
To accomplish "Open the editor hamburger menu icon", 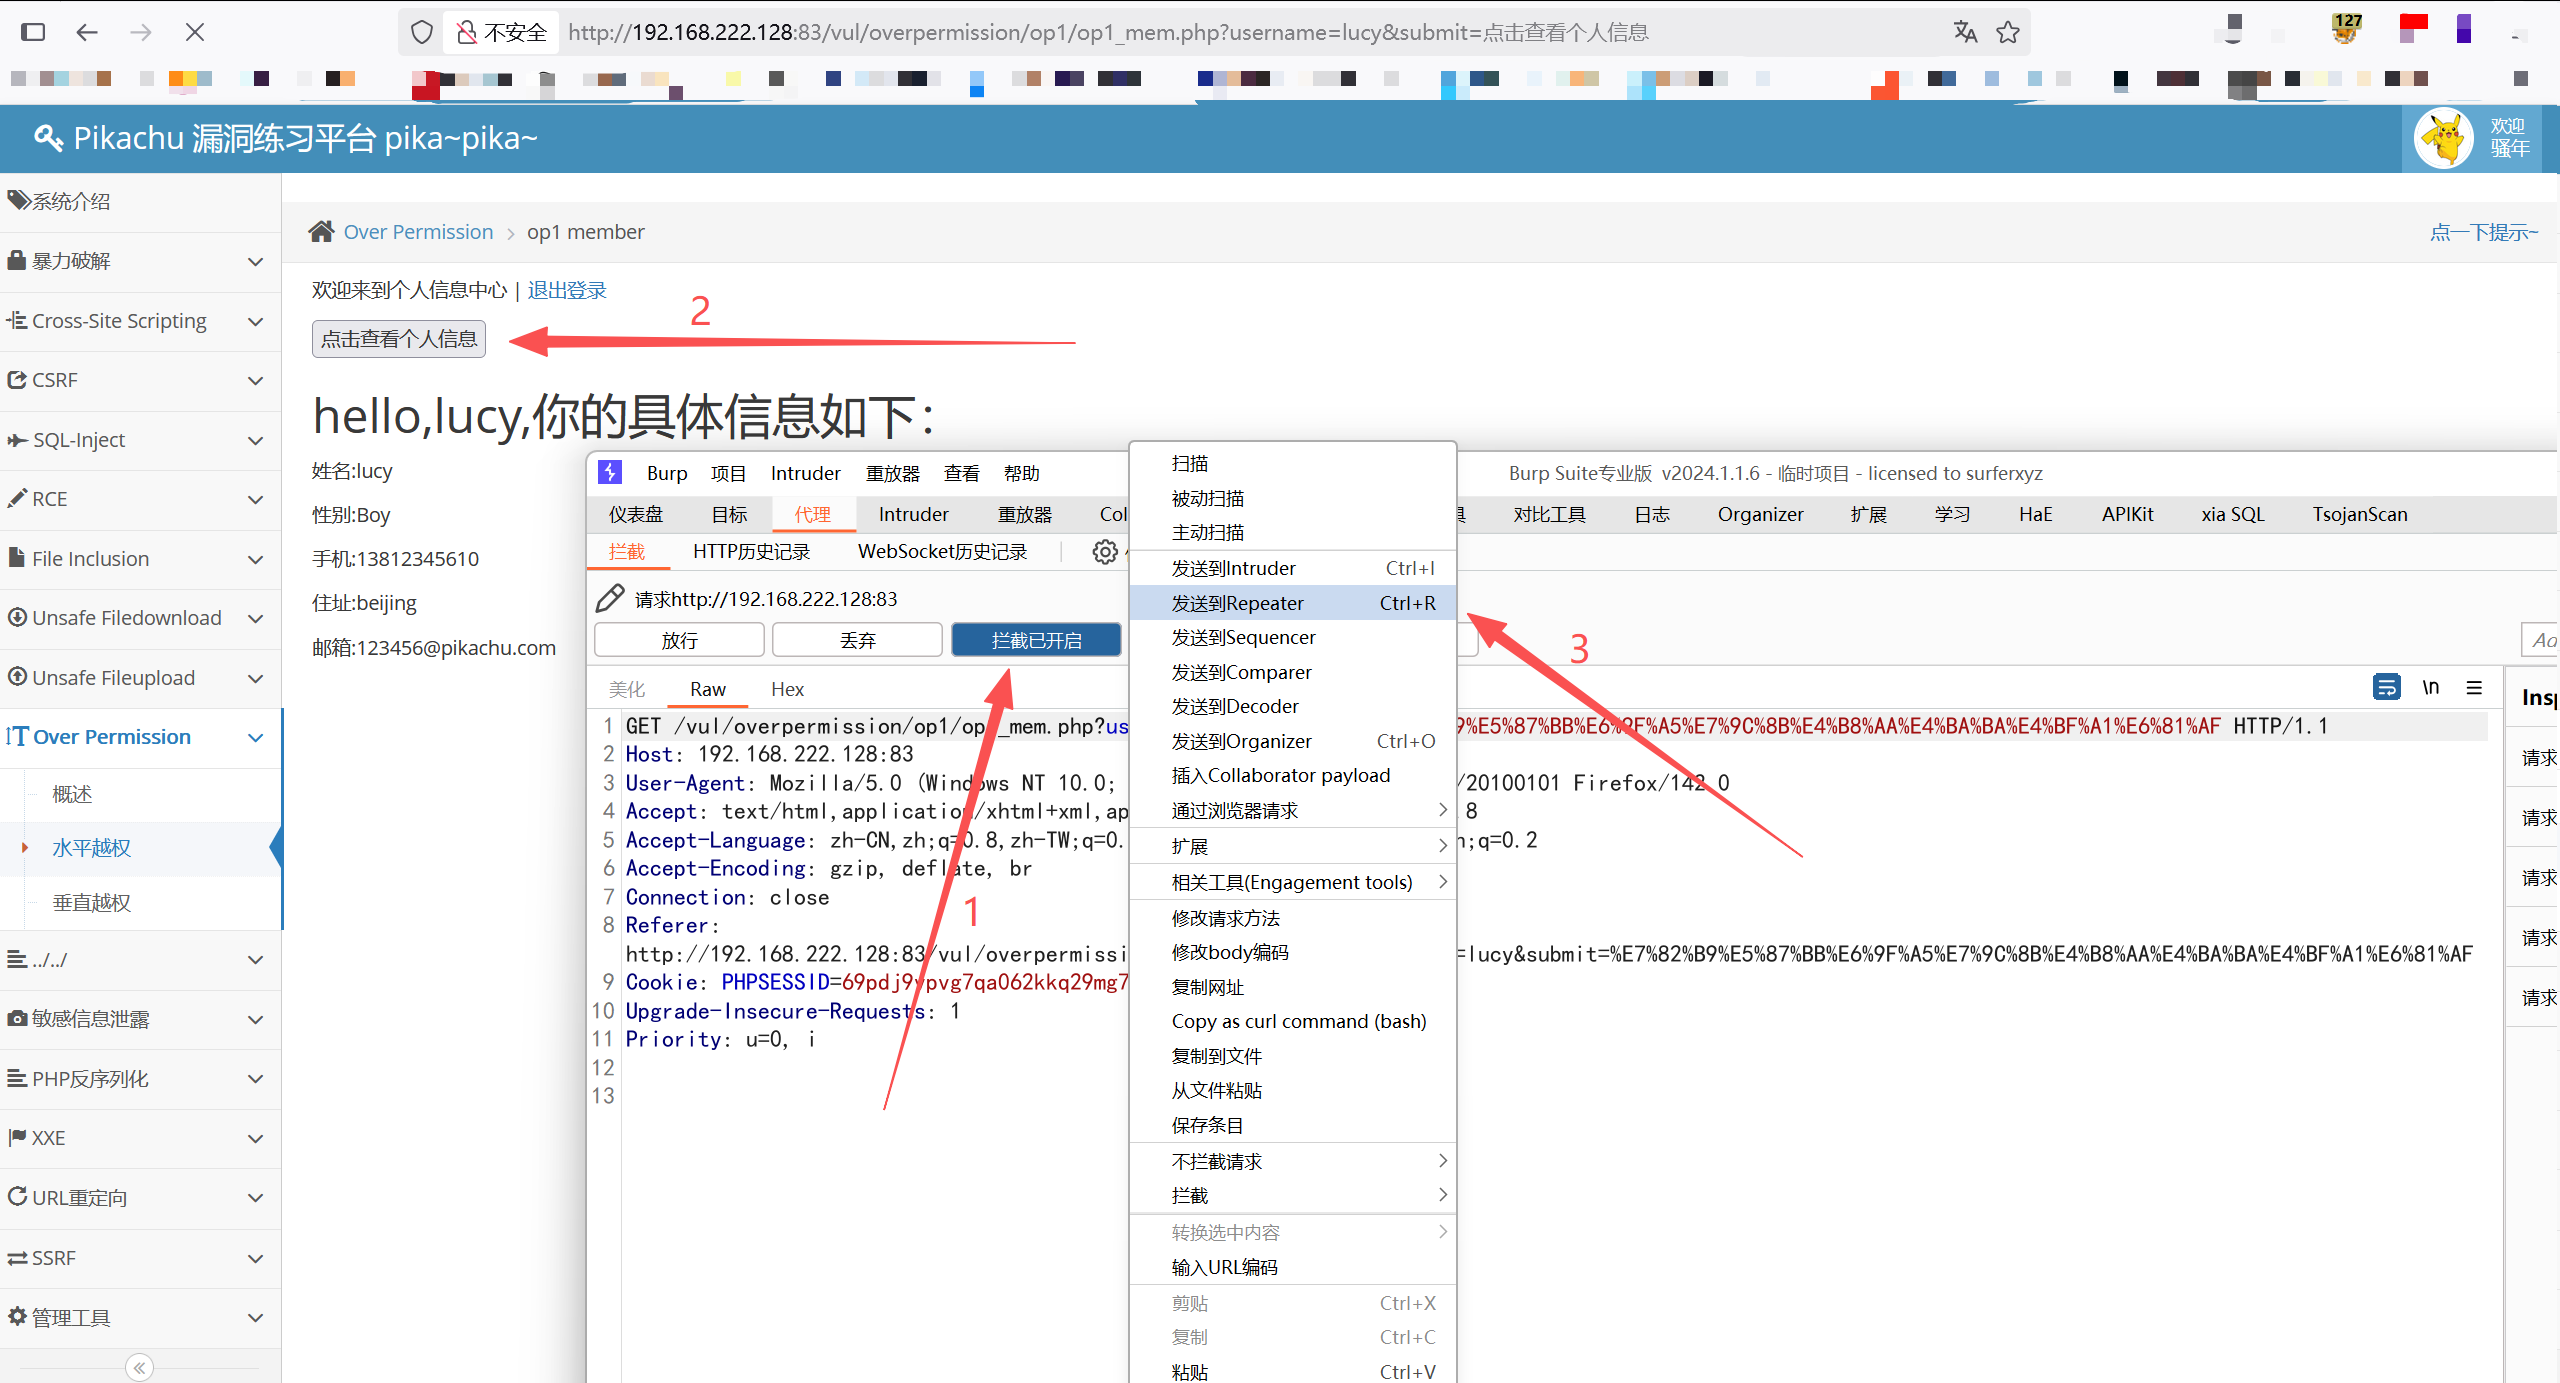I will pos(2474,688).
